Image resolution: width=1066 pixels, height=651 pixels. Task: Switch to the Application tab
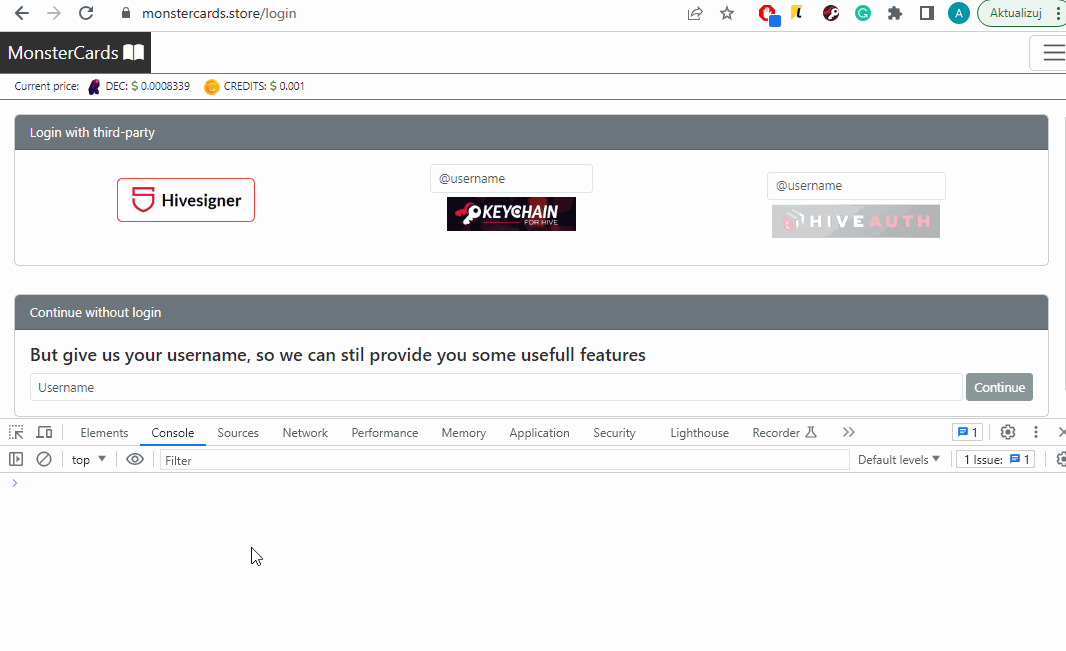tap(540, 433)
